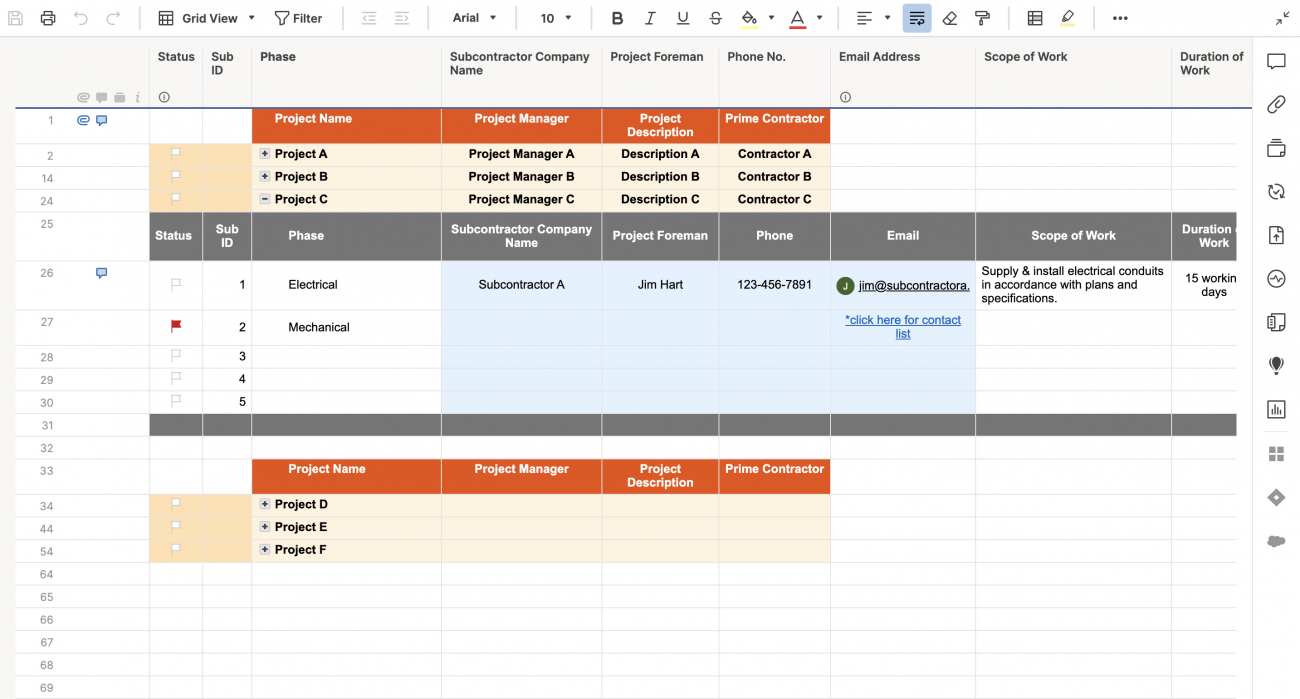Select the Format Painter tool

tap(982, 18)
